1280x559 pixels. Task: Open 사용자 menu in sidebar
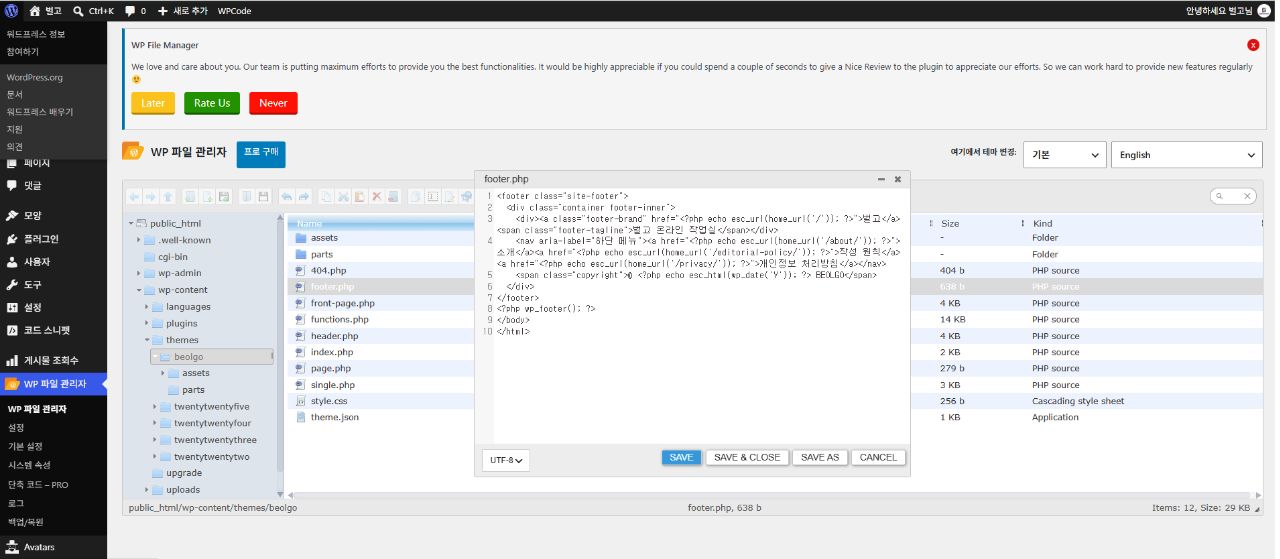(x=53, y=262)
